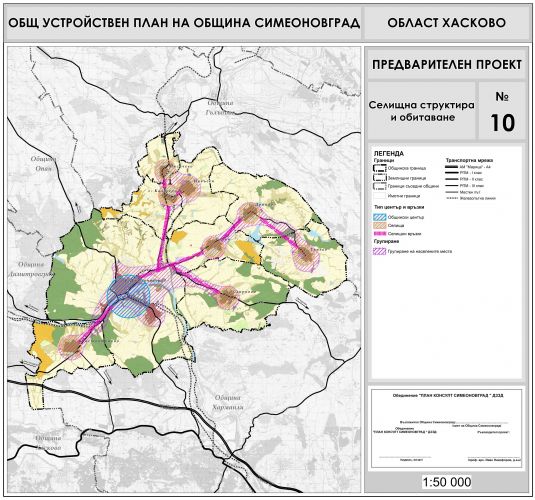Click the Община Опан map label
The image size is (535, 500).
pos(43,164)
